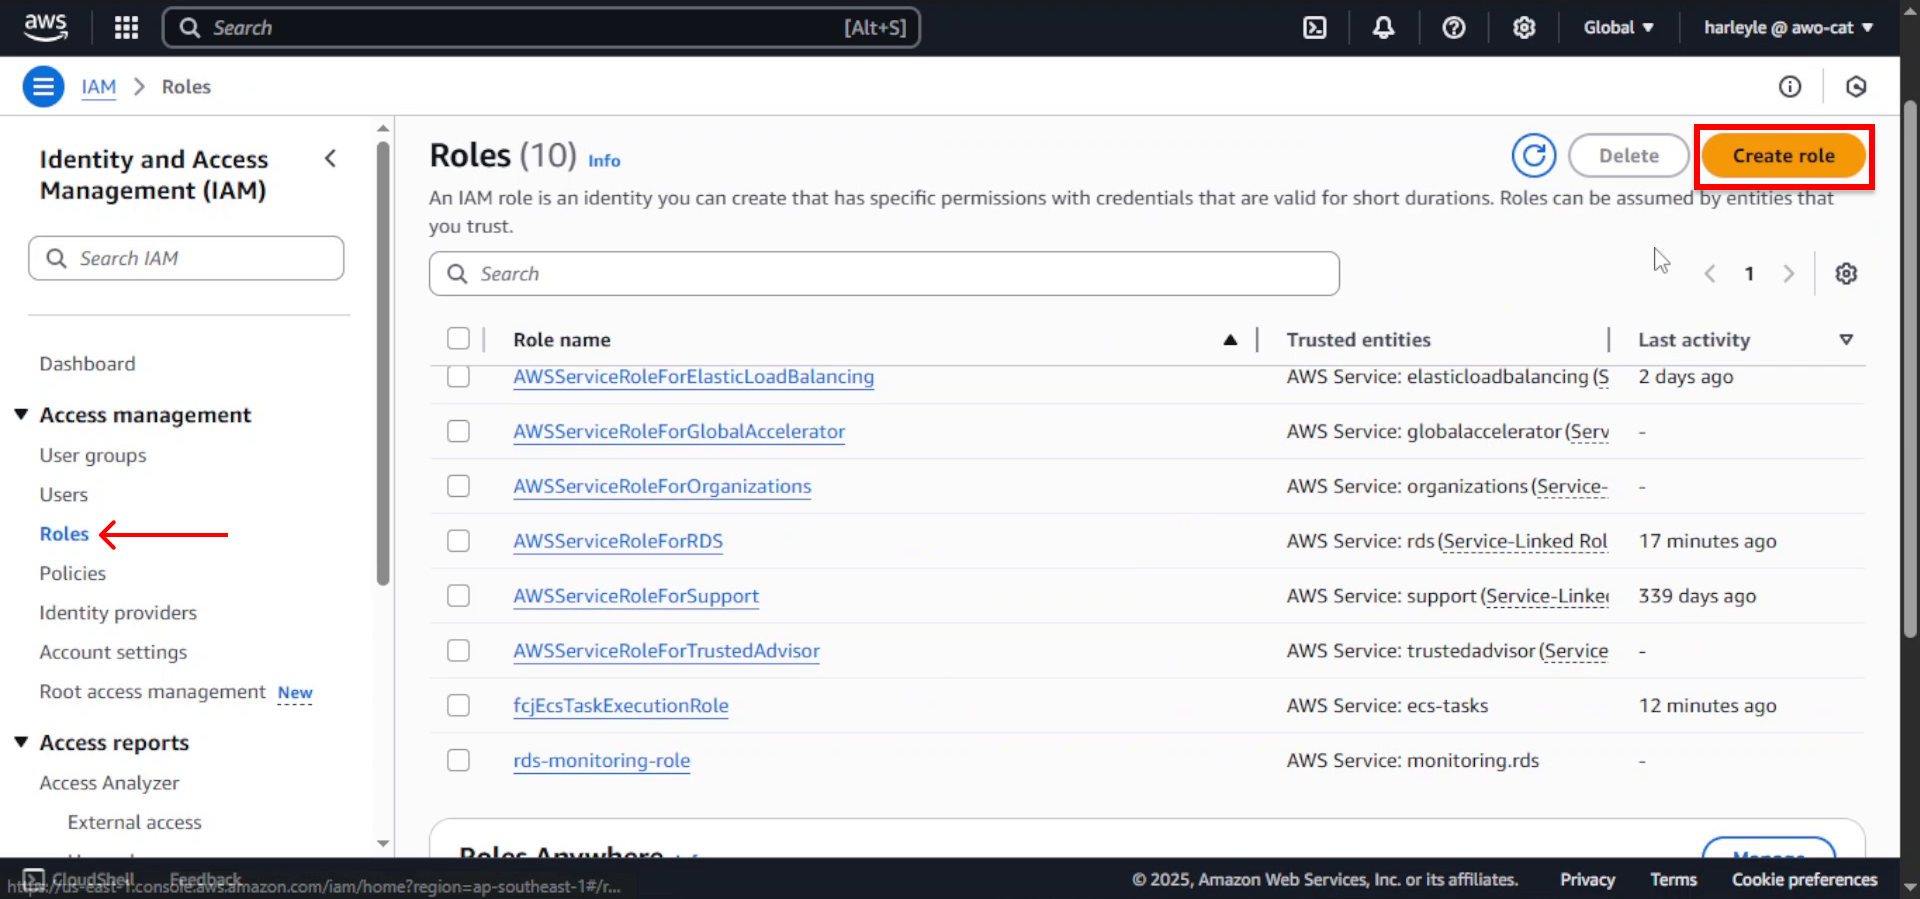Screen dimensions: 1920x899
Task: Open the top bar settings gear
Action: pyautogui.click(x=1524, y=27)
